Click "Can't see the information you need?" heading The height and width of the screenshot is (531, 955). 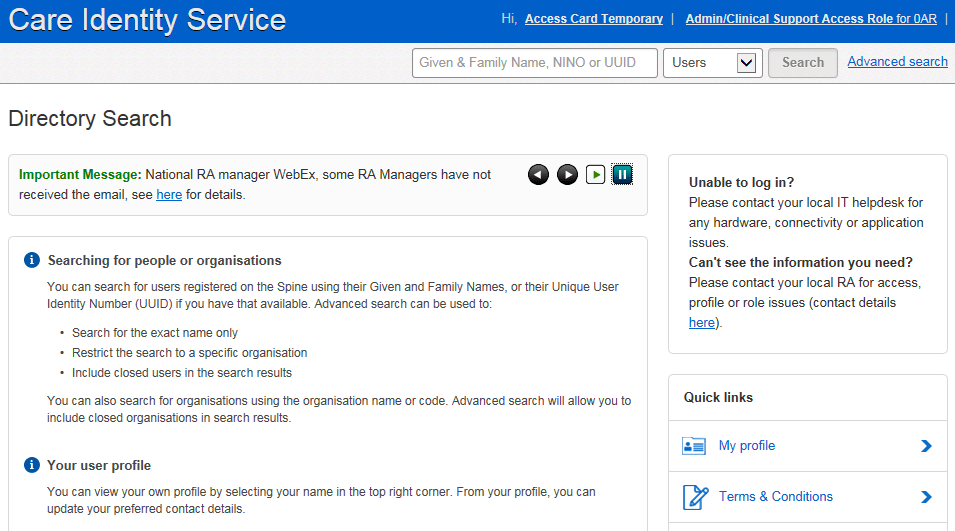(x=801, y=262)
